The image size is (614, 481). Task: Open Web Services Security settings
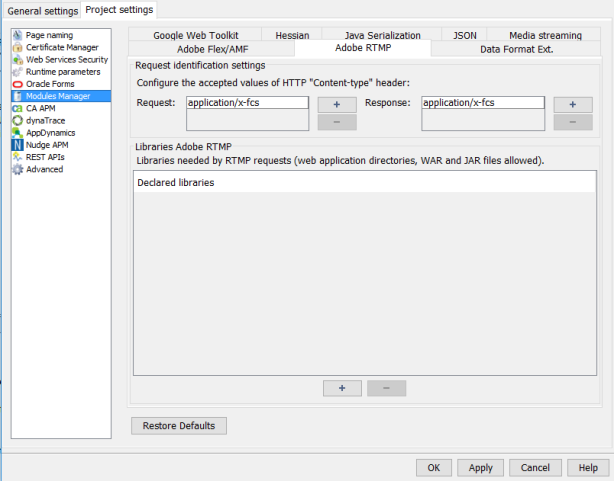[x=67, y=60]
